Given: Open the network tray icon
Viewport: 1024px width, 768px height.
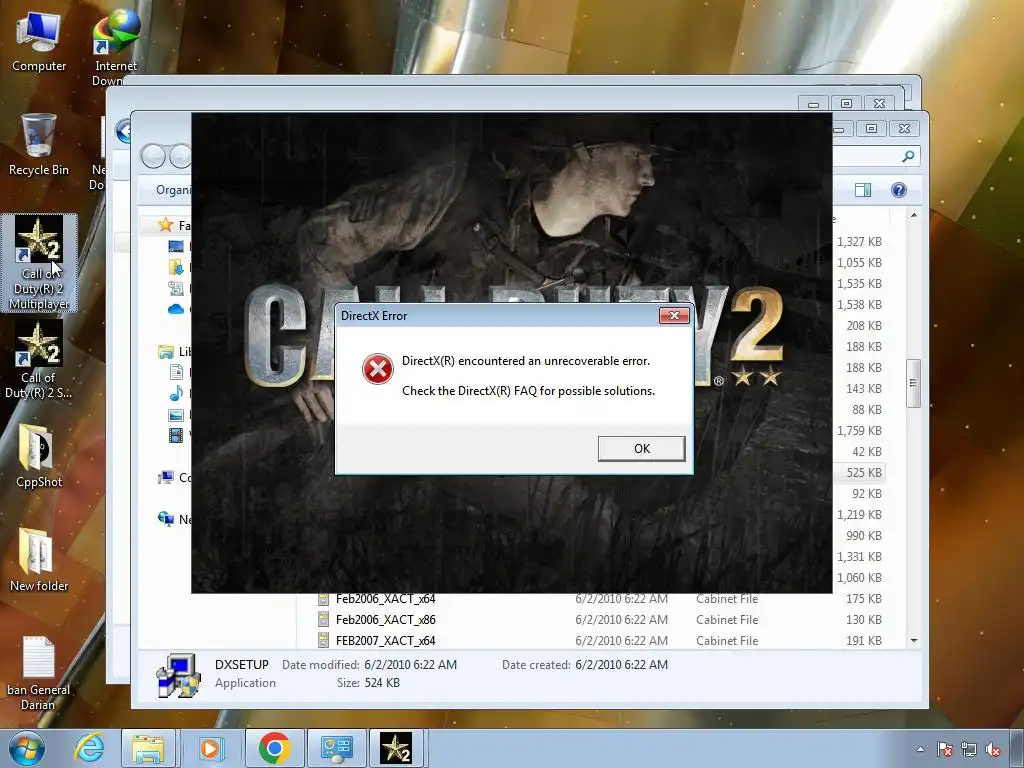Looking at the screenshot, I should (968, 750).
